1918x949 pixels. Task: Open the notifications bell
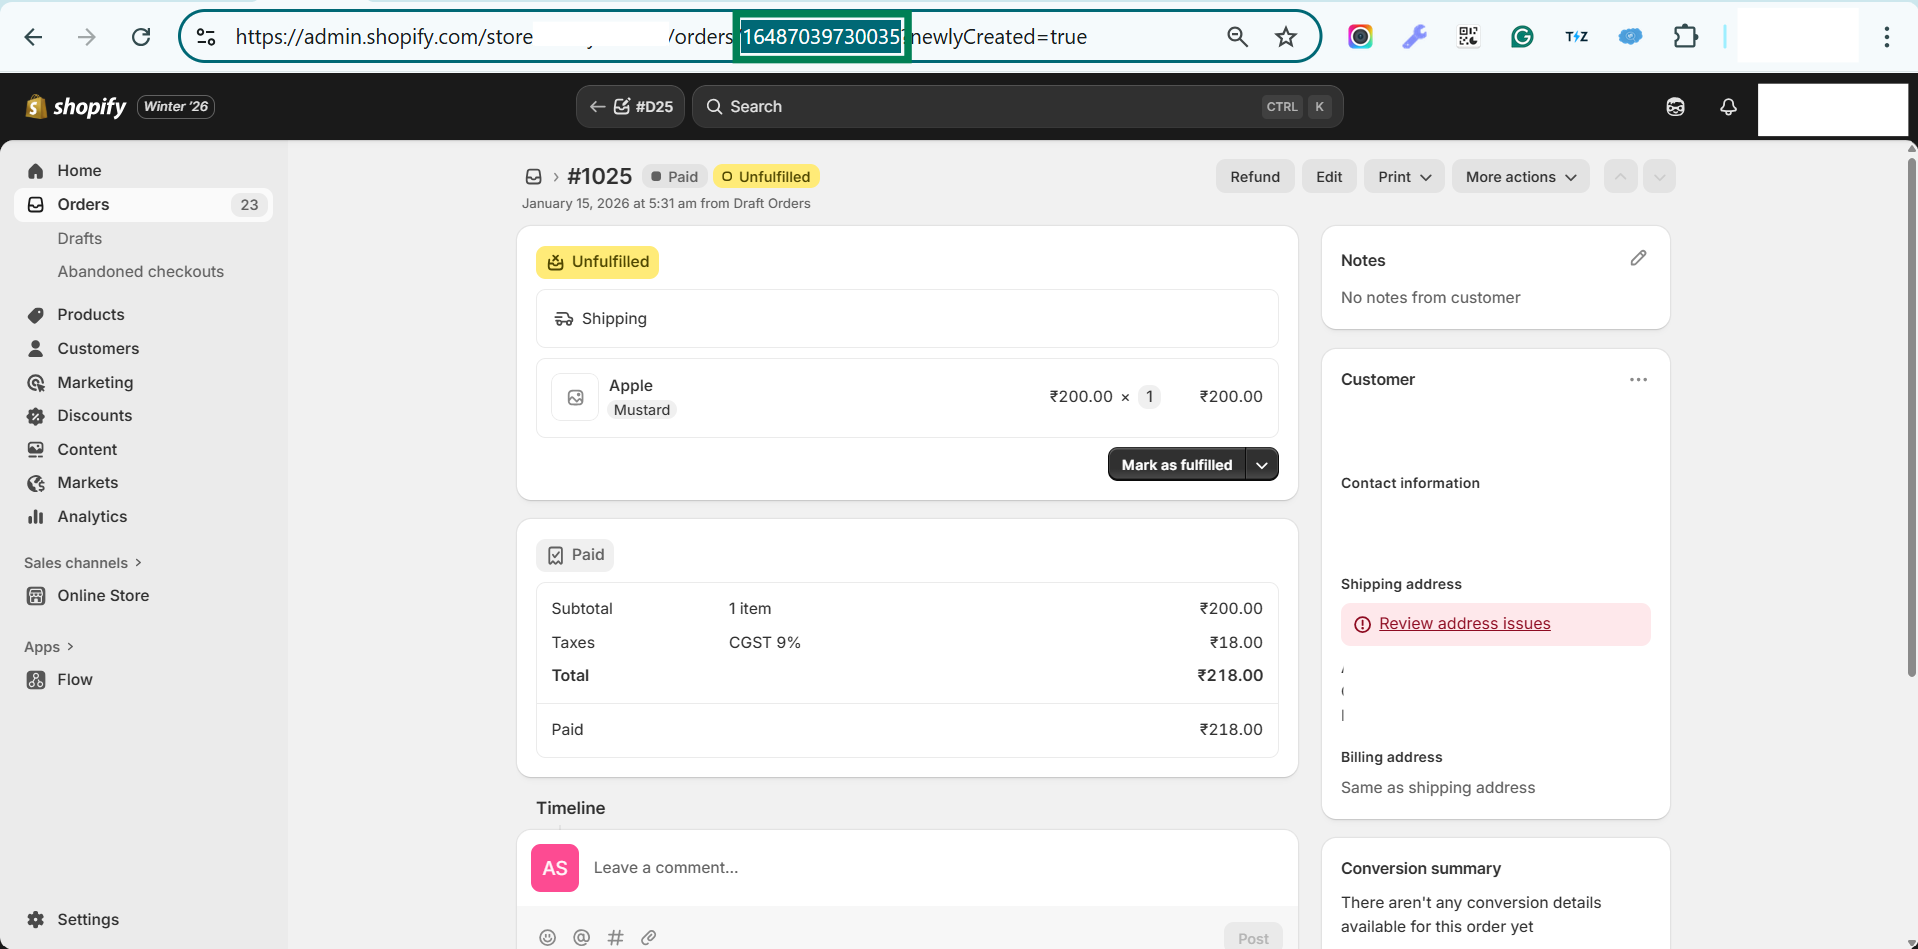click(1728, 107)
